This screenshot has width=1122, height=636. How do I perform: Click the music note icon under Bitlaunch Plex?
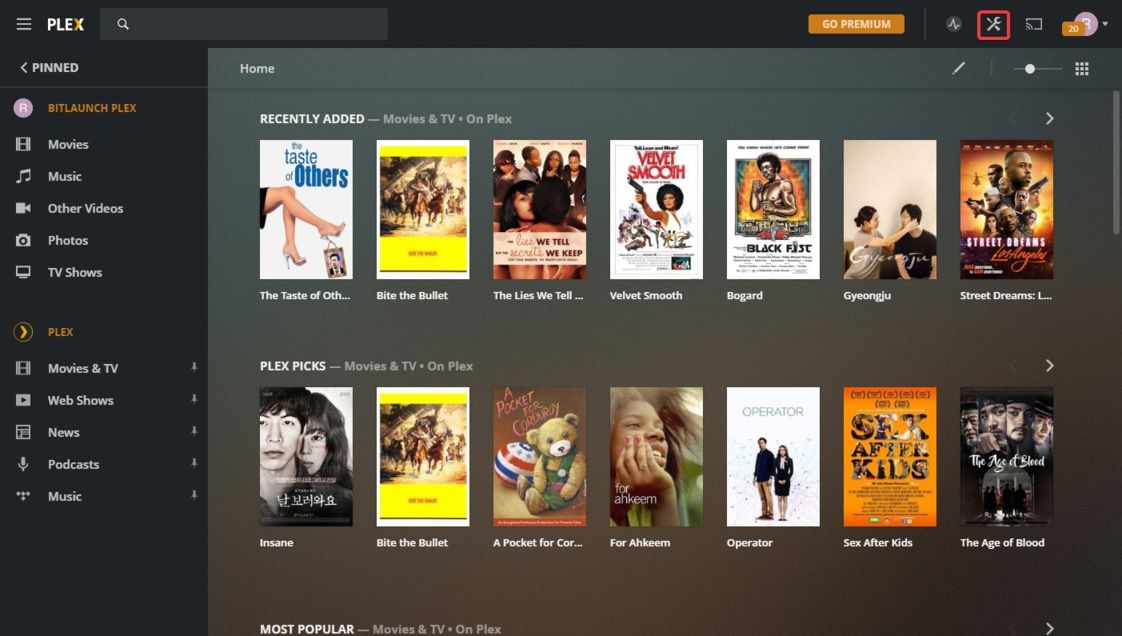[x=23, y=176]
